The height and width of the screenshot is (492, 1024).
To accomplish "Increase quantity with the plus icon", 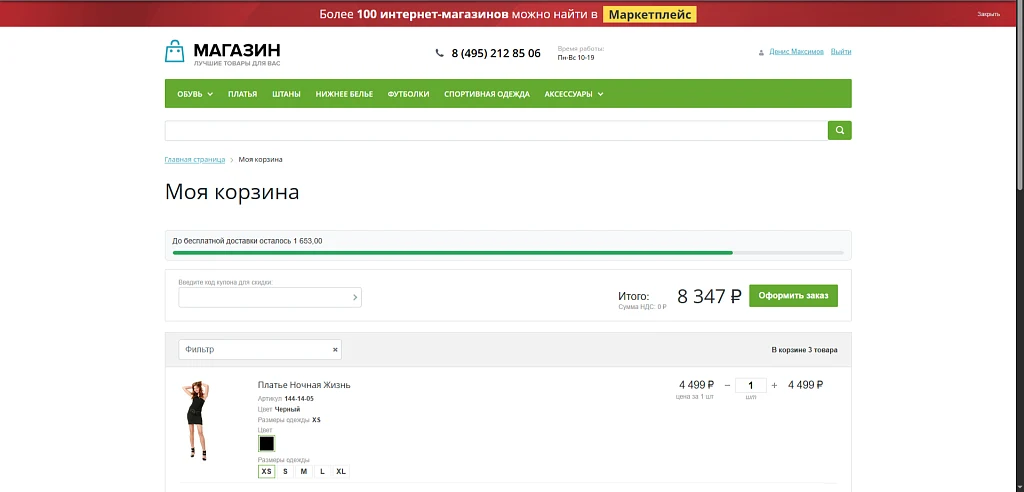I will (775, 385).
